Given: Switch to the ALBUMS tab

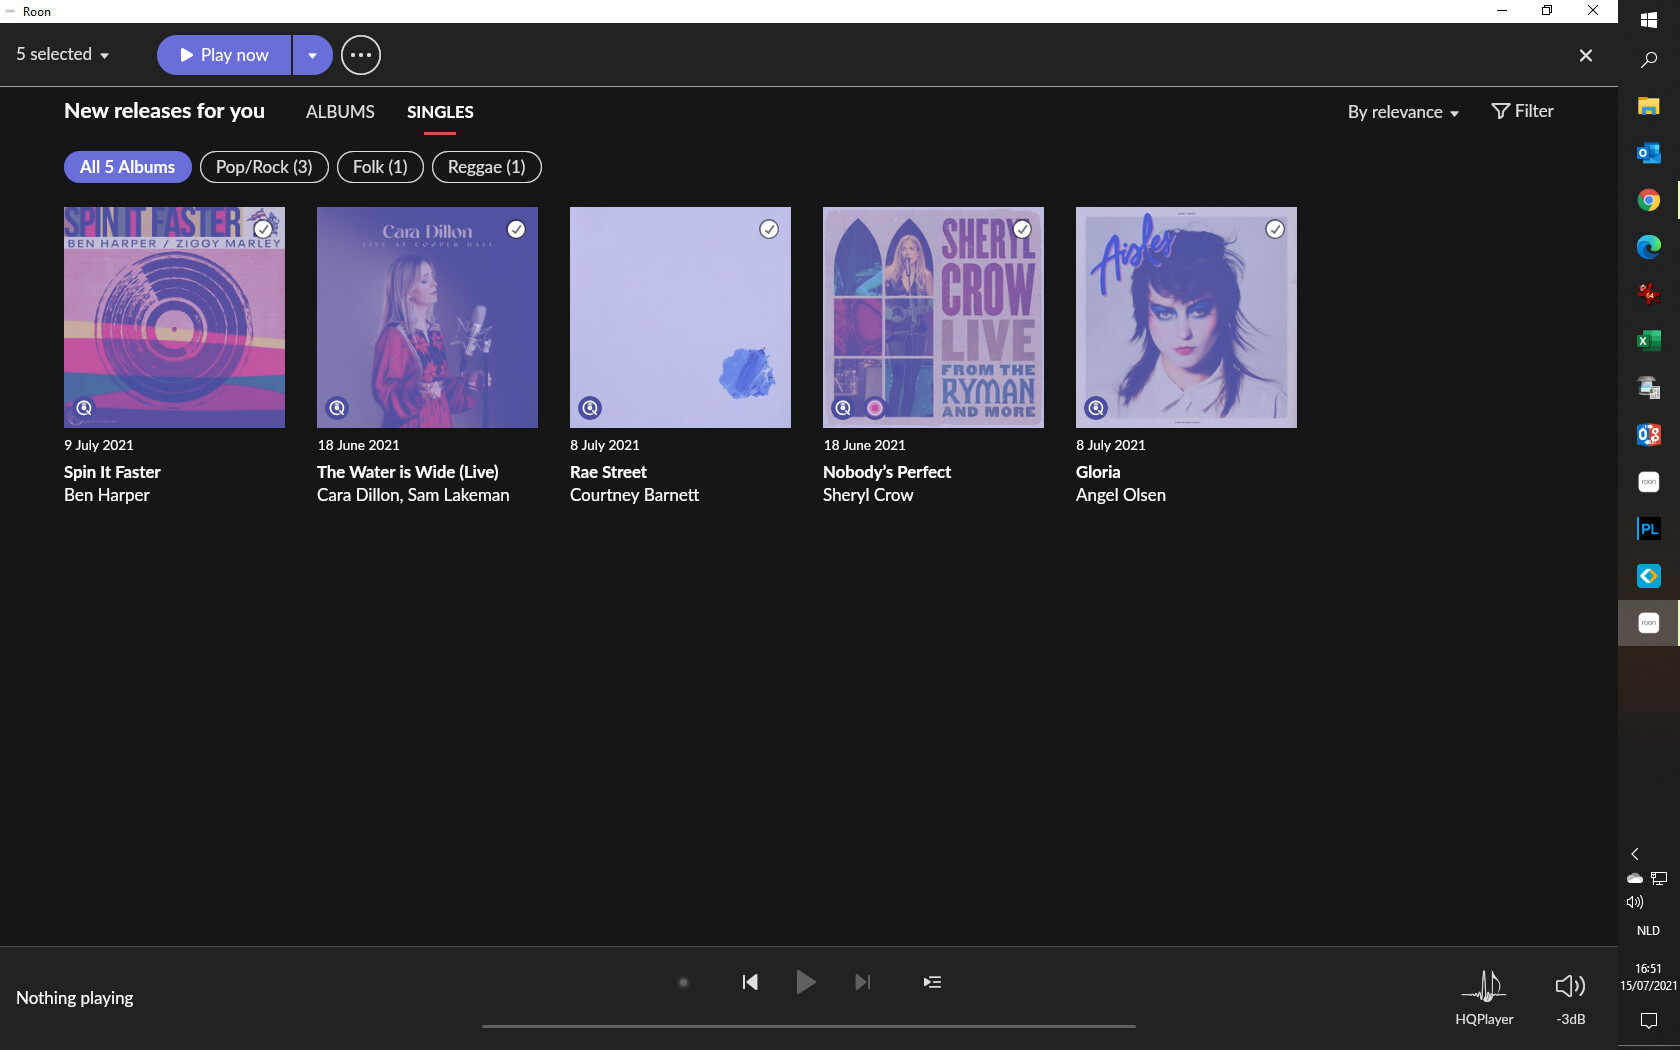Looking at the screenshot, I should tap(340, 112).
